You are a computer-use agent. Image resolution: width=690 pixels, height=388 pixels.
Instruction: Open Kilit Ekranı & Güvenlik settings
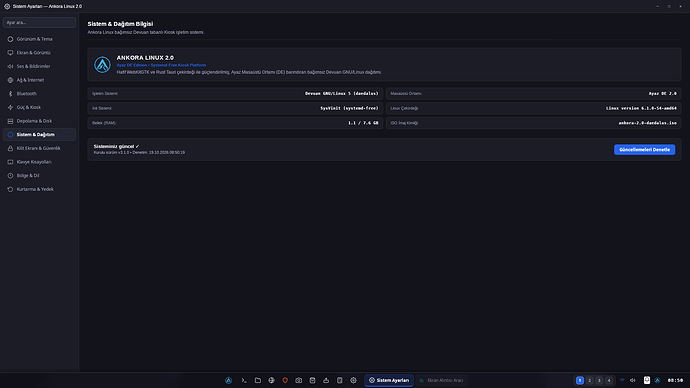[39, 148]
